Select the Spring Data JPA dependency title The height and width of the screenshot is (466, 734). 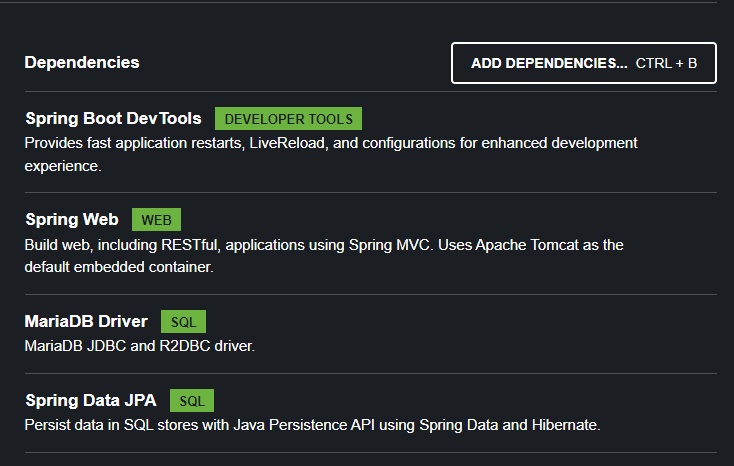[x=90, y=400]
